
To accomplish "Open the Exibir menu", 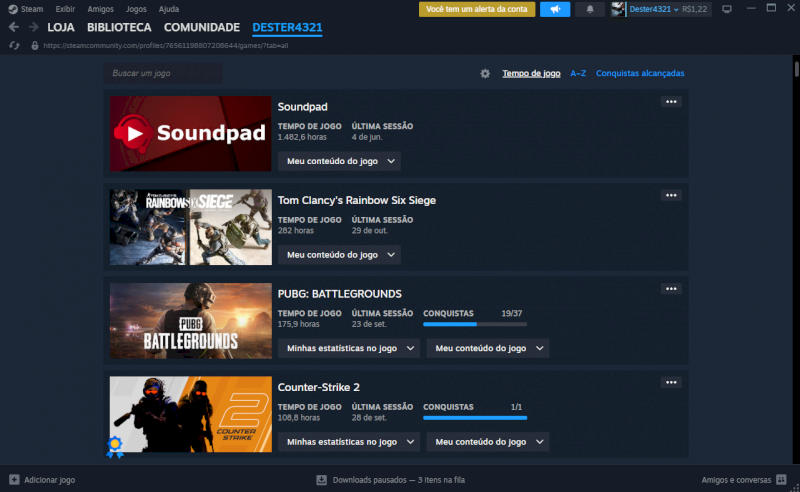I will pyautogui.click(x=65, y=9).
